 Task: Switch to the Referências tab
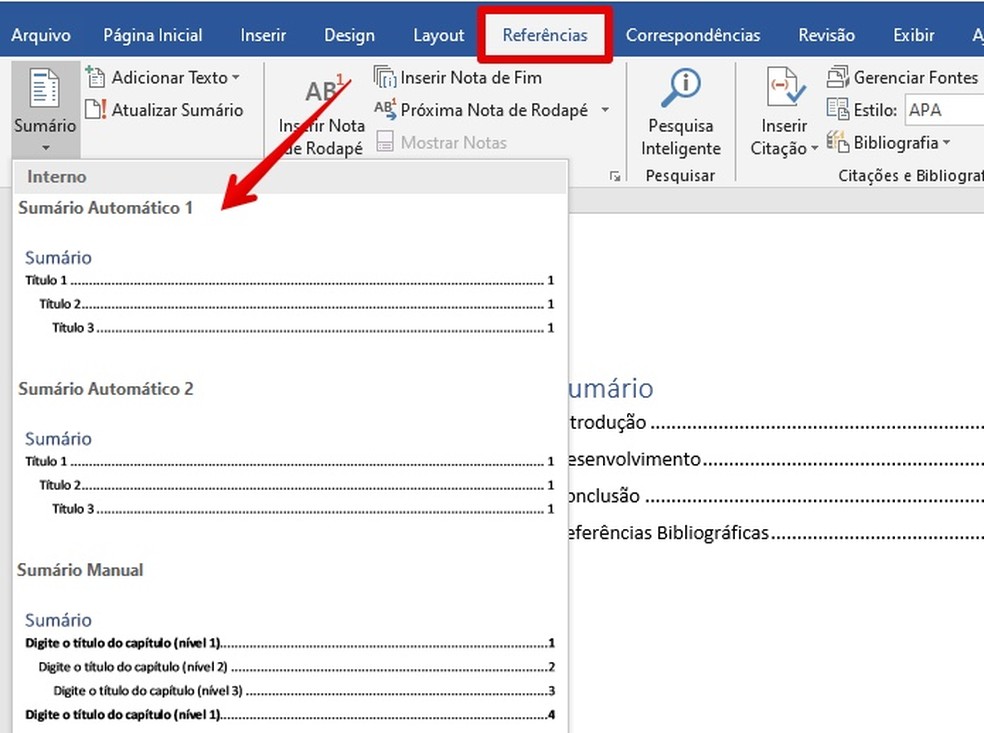[x=545, y=35]
